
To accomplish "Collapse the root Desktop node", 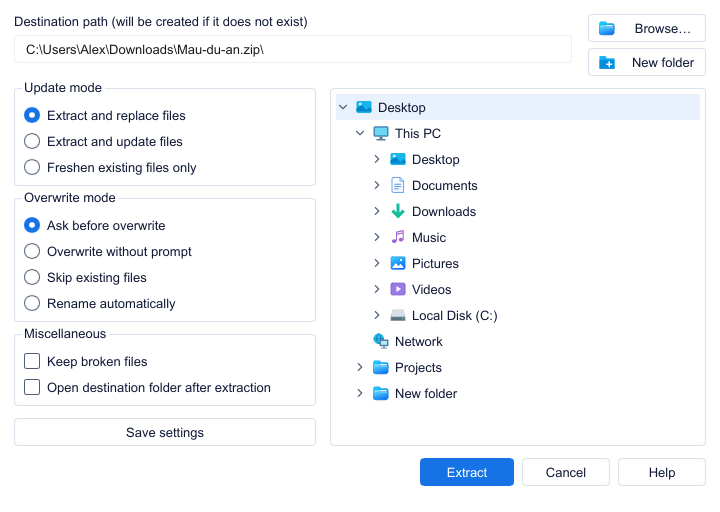I will coord(343,107).
